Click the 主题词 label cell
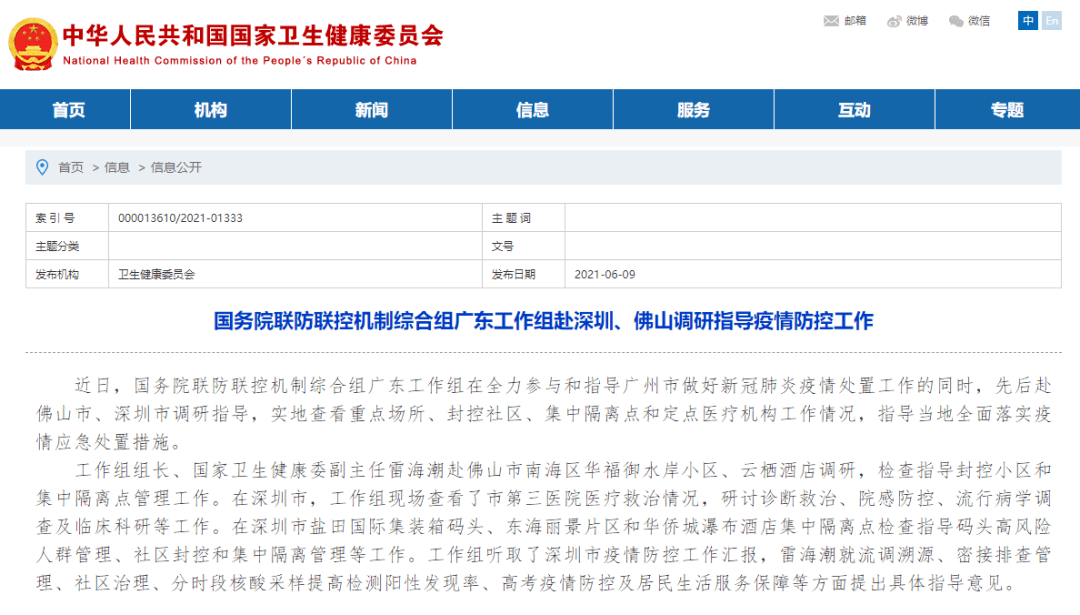1080x615 pixels. pos(523,218)
